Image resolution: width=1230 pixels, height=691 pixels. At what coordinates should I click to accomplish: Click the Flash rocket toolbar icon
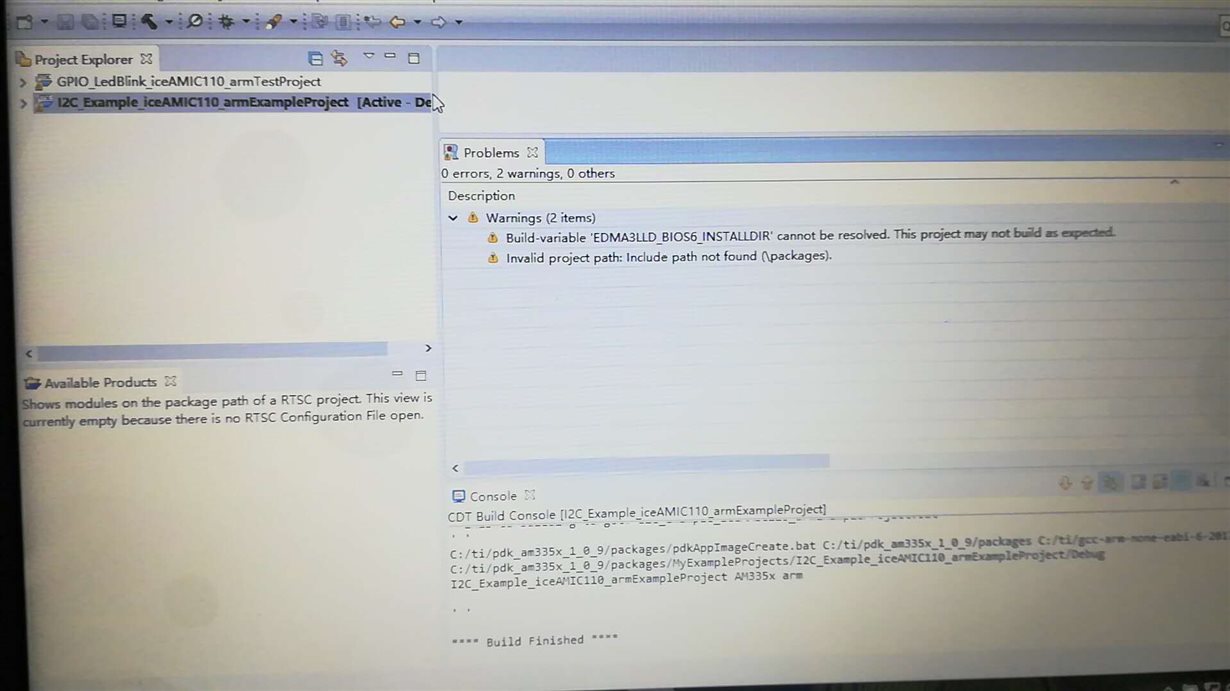[273, 21]
